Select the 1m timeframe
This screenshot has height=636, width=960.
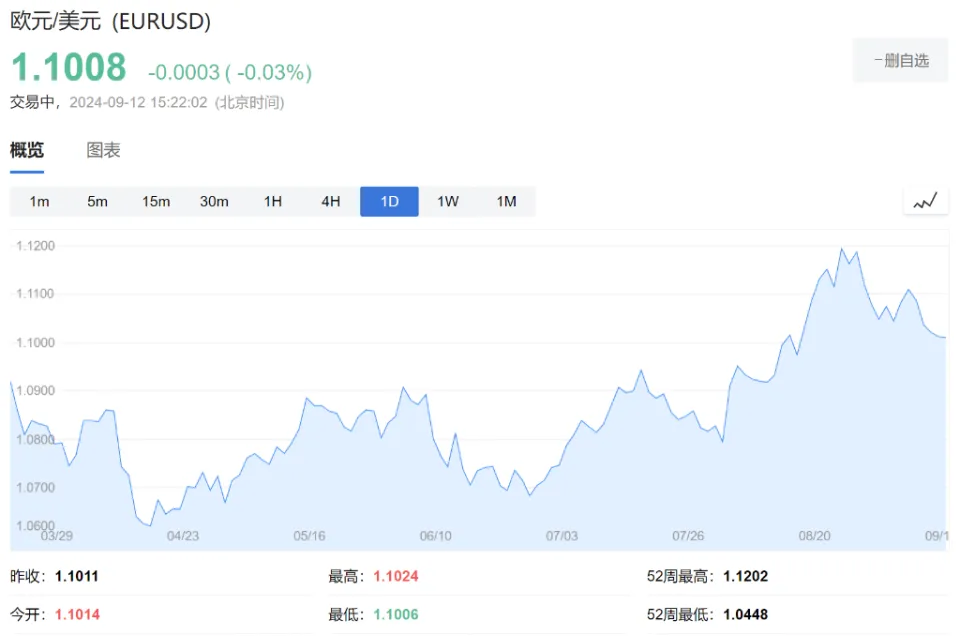pos(39,202)
